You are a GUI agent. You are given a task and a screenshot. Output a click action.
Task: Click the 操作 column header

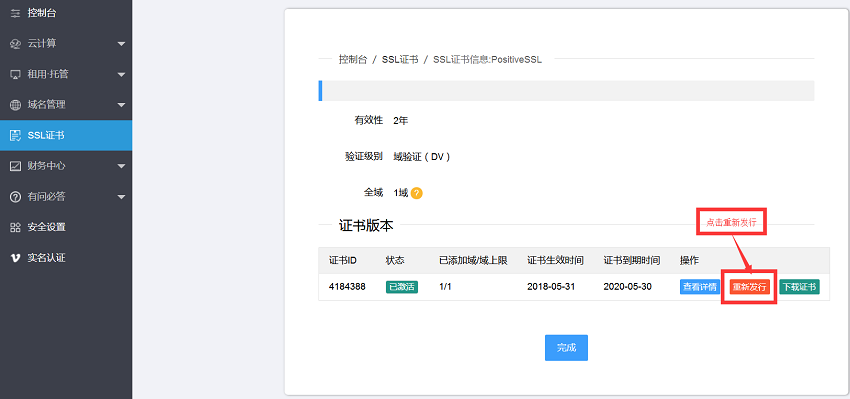(x=690, y=261)
